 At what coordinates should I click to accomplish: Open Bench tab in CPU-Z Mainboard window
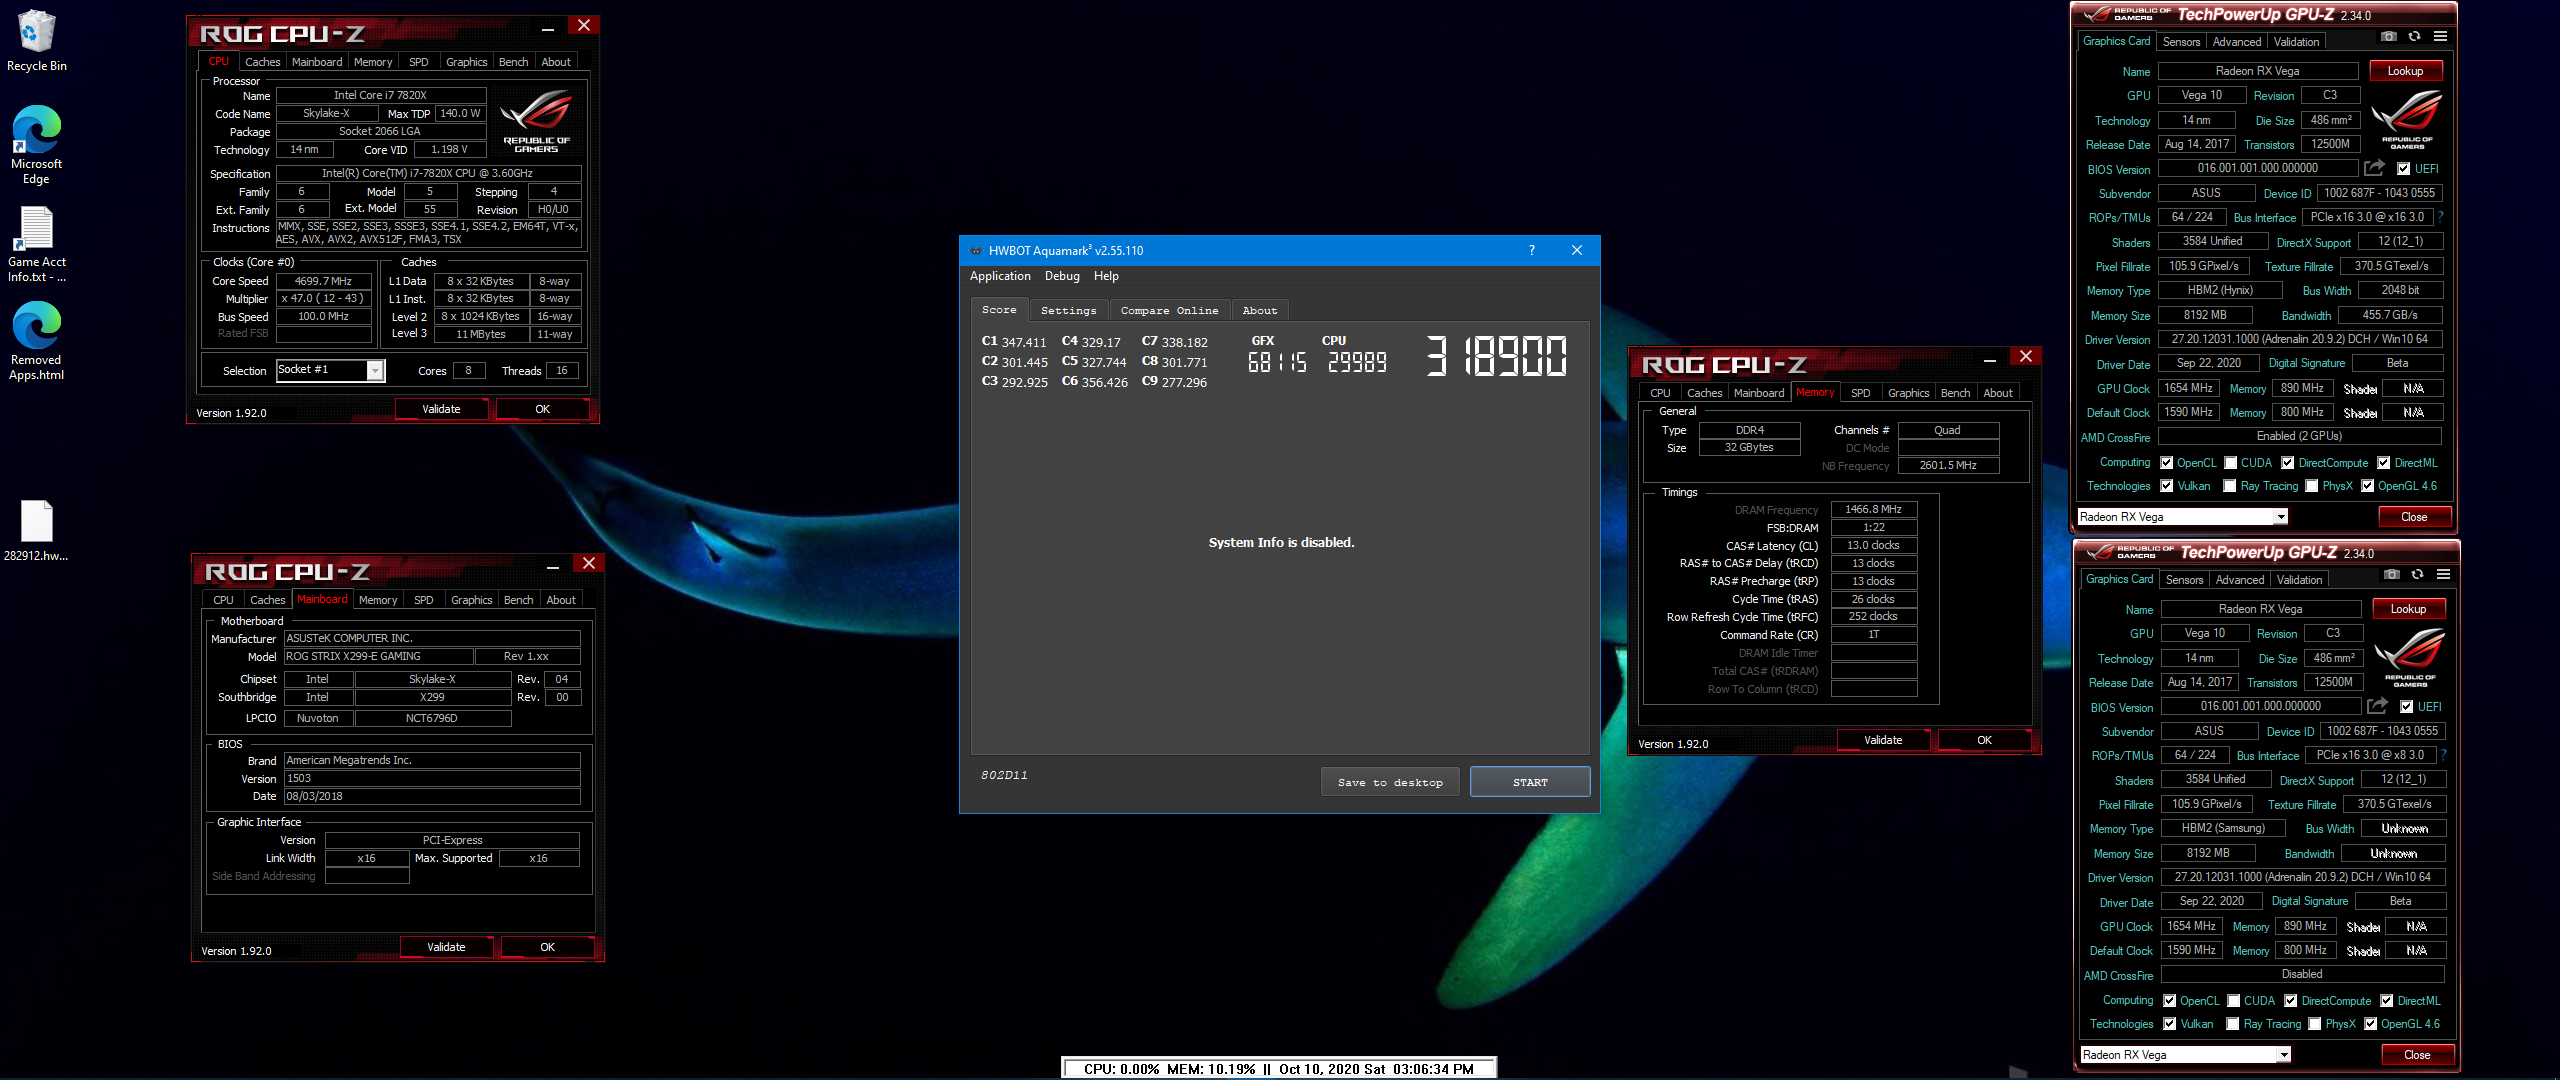click(x=518, y=600)
